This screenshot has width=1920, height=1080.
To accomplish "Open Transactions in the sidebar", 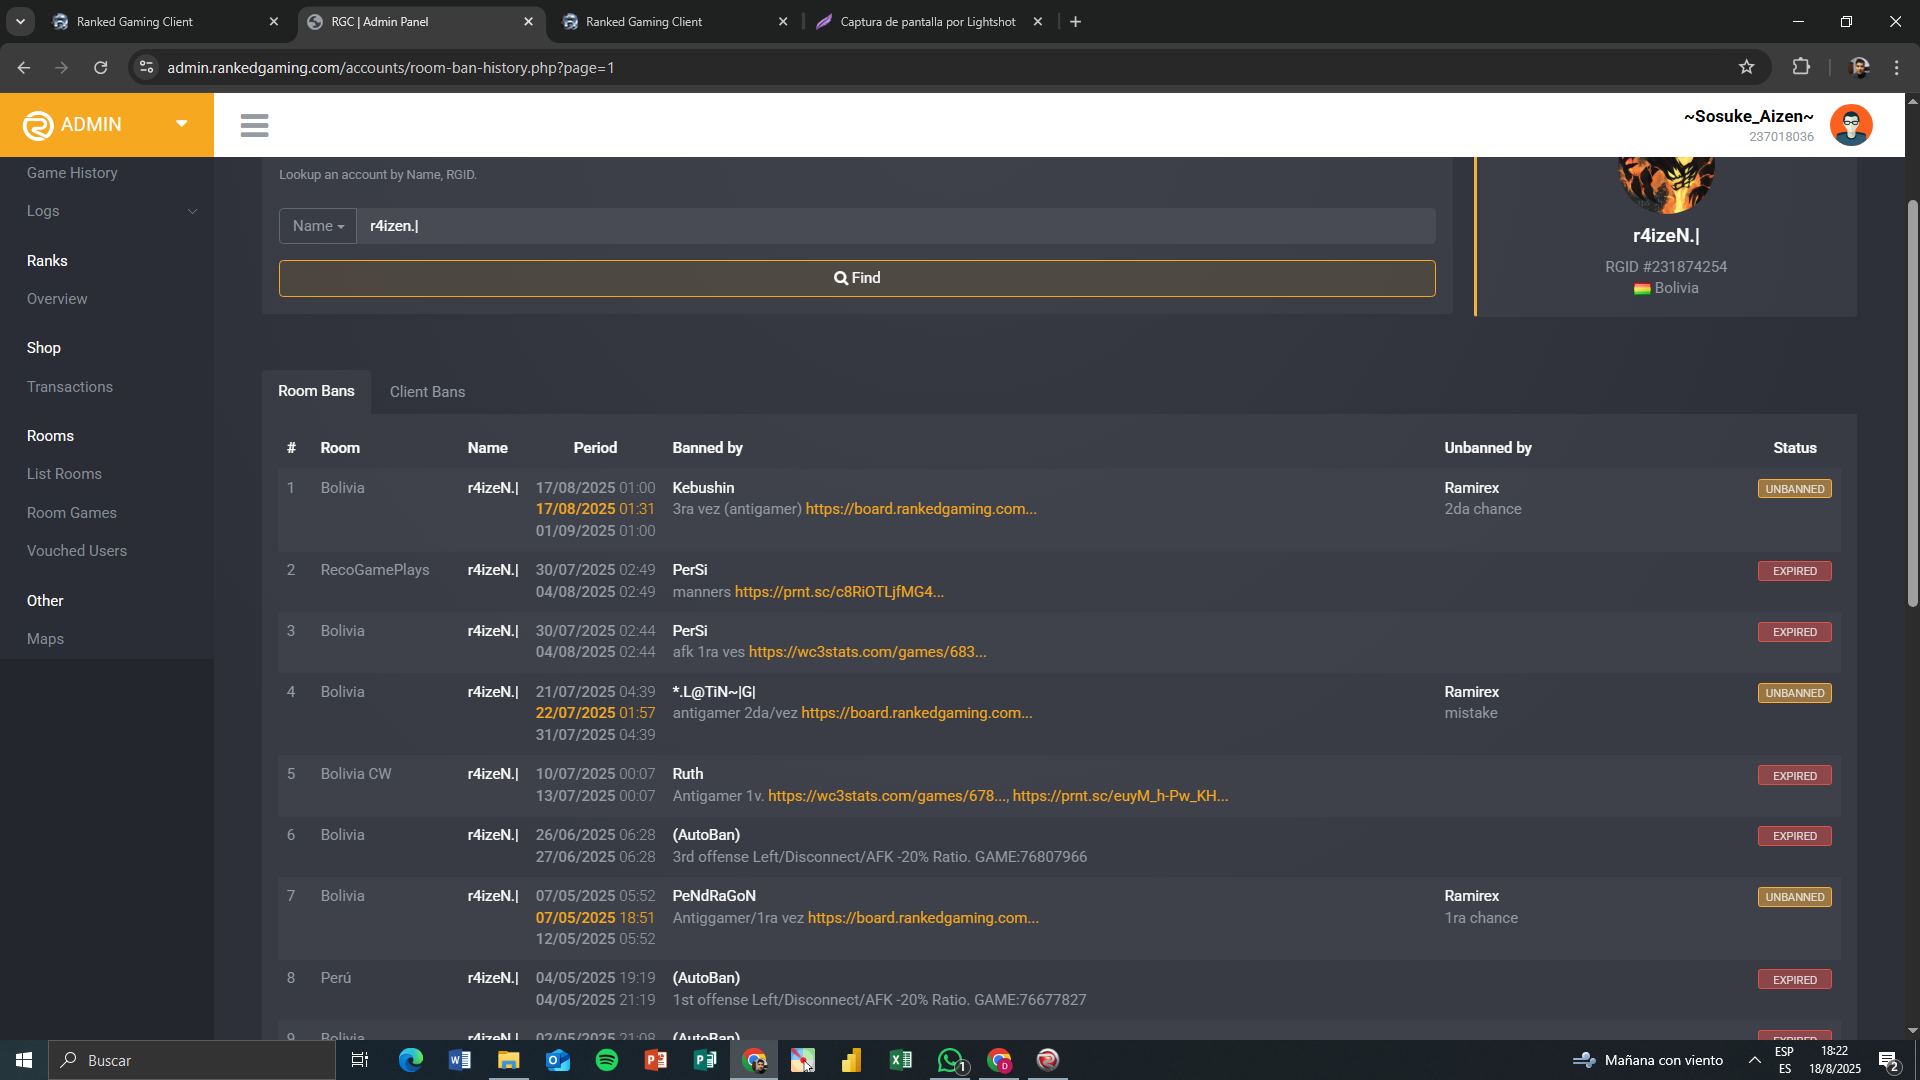I will click(70, 387).
